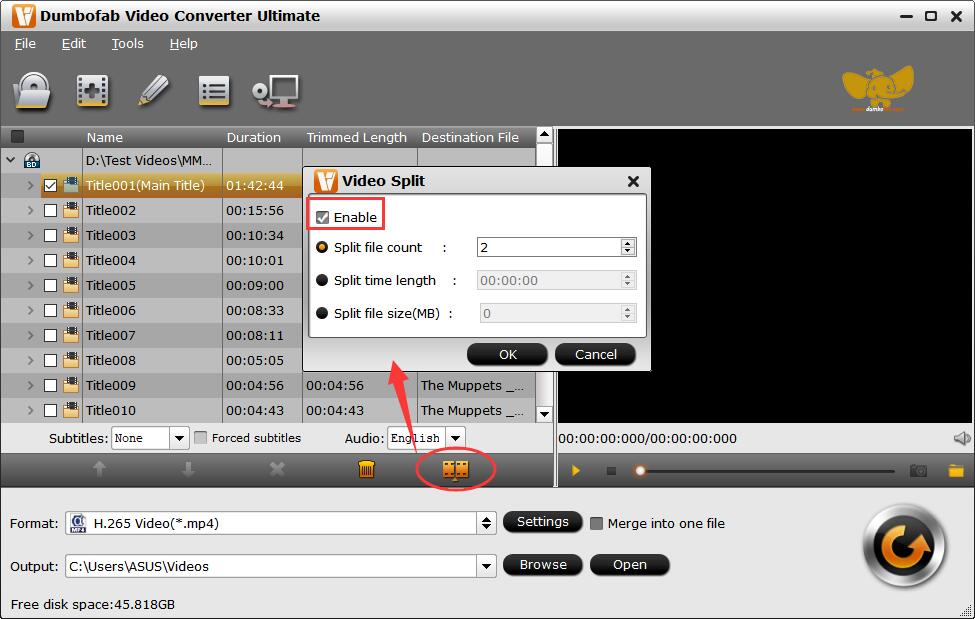975x619 pixels.
Task: Click the Add Video film icon
Action: [92, 91]
